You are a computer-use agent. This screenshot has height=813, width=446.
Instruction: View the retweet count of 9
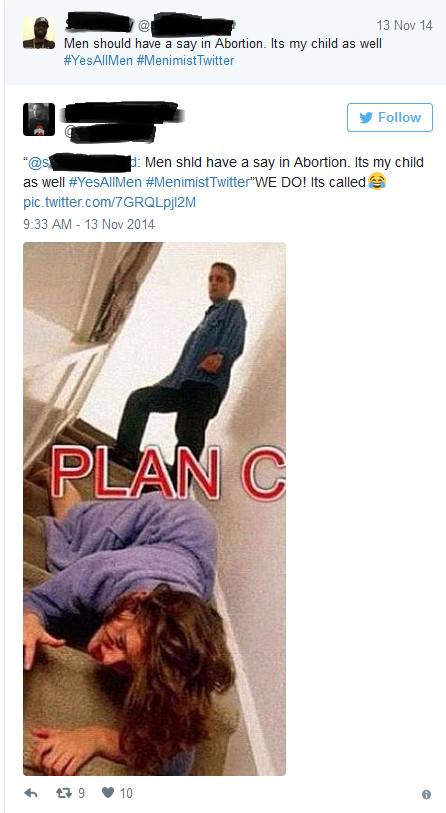81,793
